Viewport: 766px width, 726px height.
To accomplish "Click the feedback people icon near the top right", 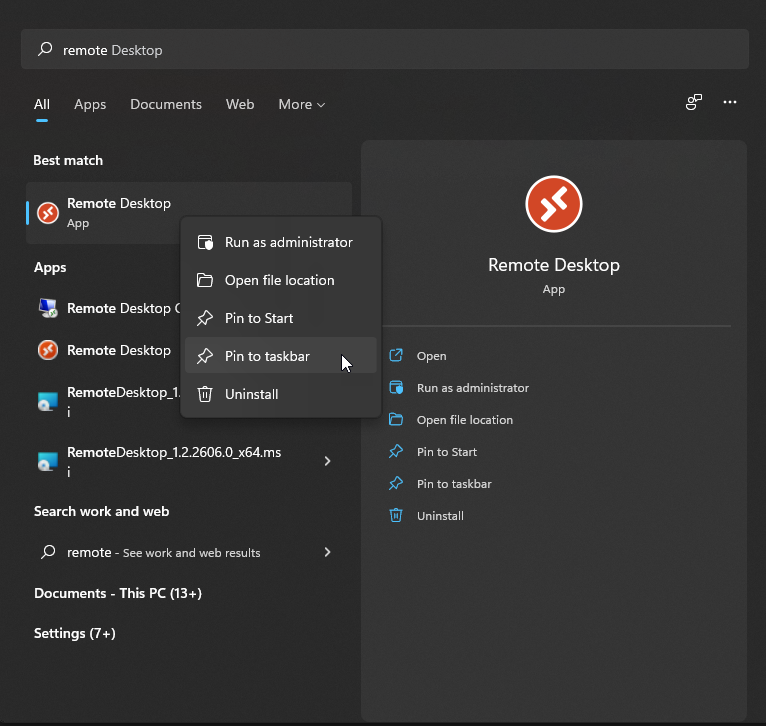I will pyautogui.click(x=693, y=103).
